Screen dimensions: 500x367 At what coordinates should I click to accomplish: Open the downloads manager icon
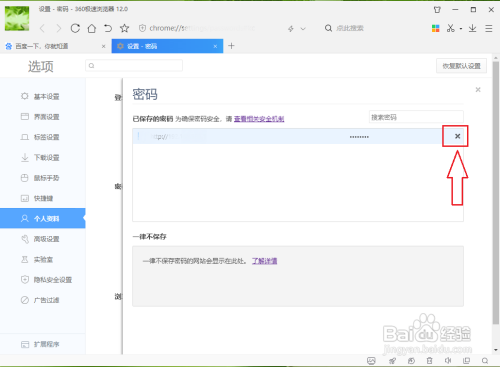coord(472,28)
